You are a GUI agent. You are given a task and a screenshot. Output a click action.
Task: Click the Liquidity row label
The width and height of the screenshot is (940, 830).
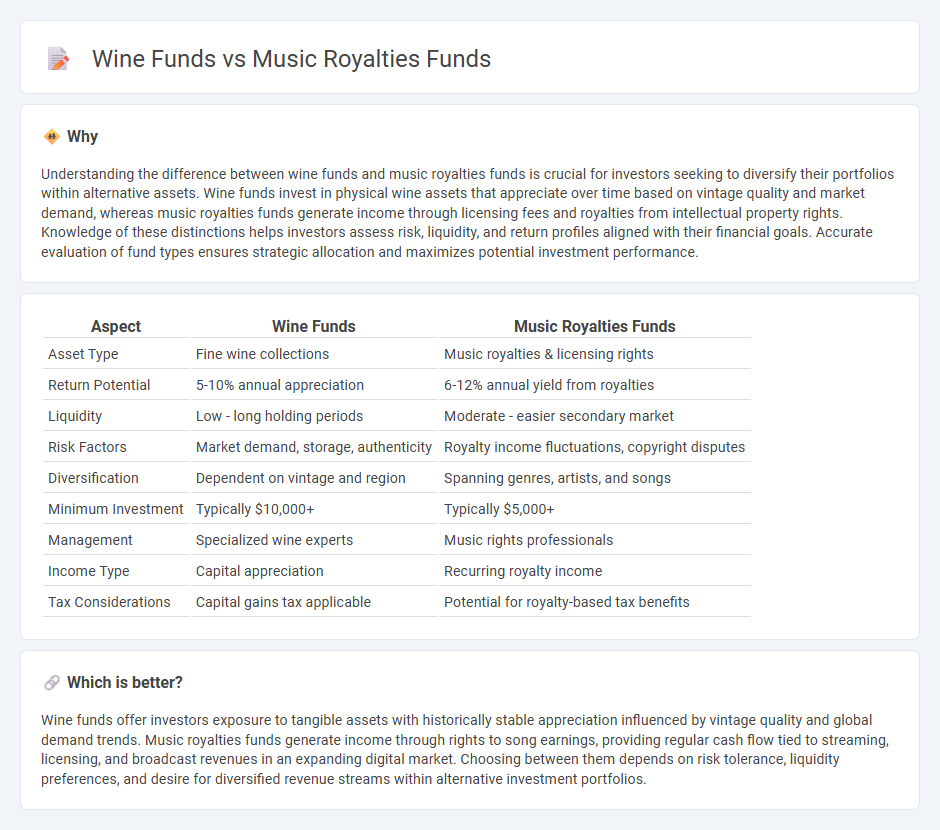[x=75, y=416]
